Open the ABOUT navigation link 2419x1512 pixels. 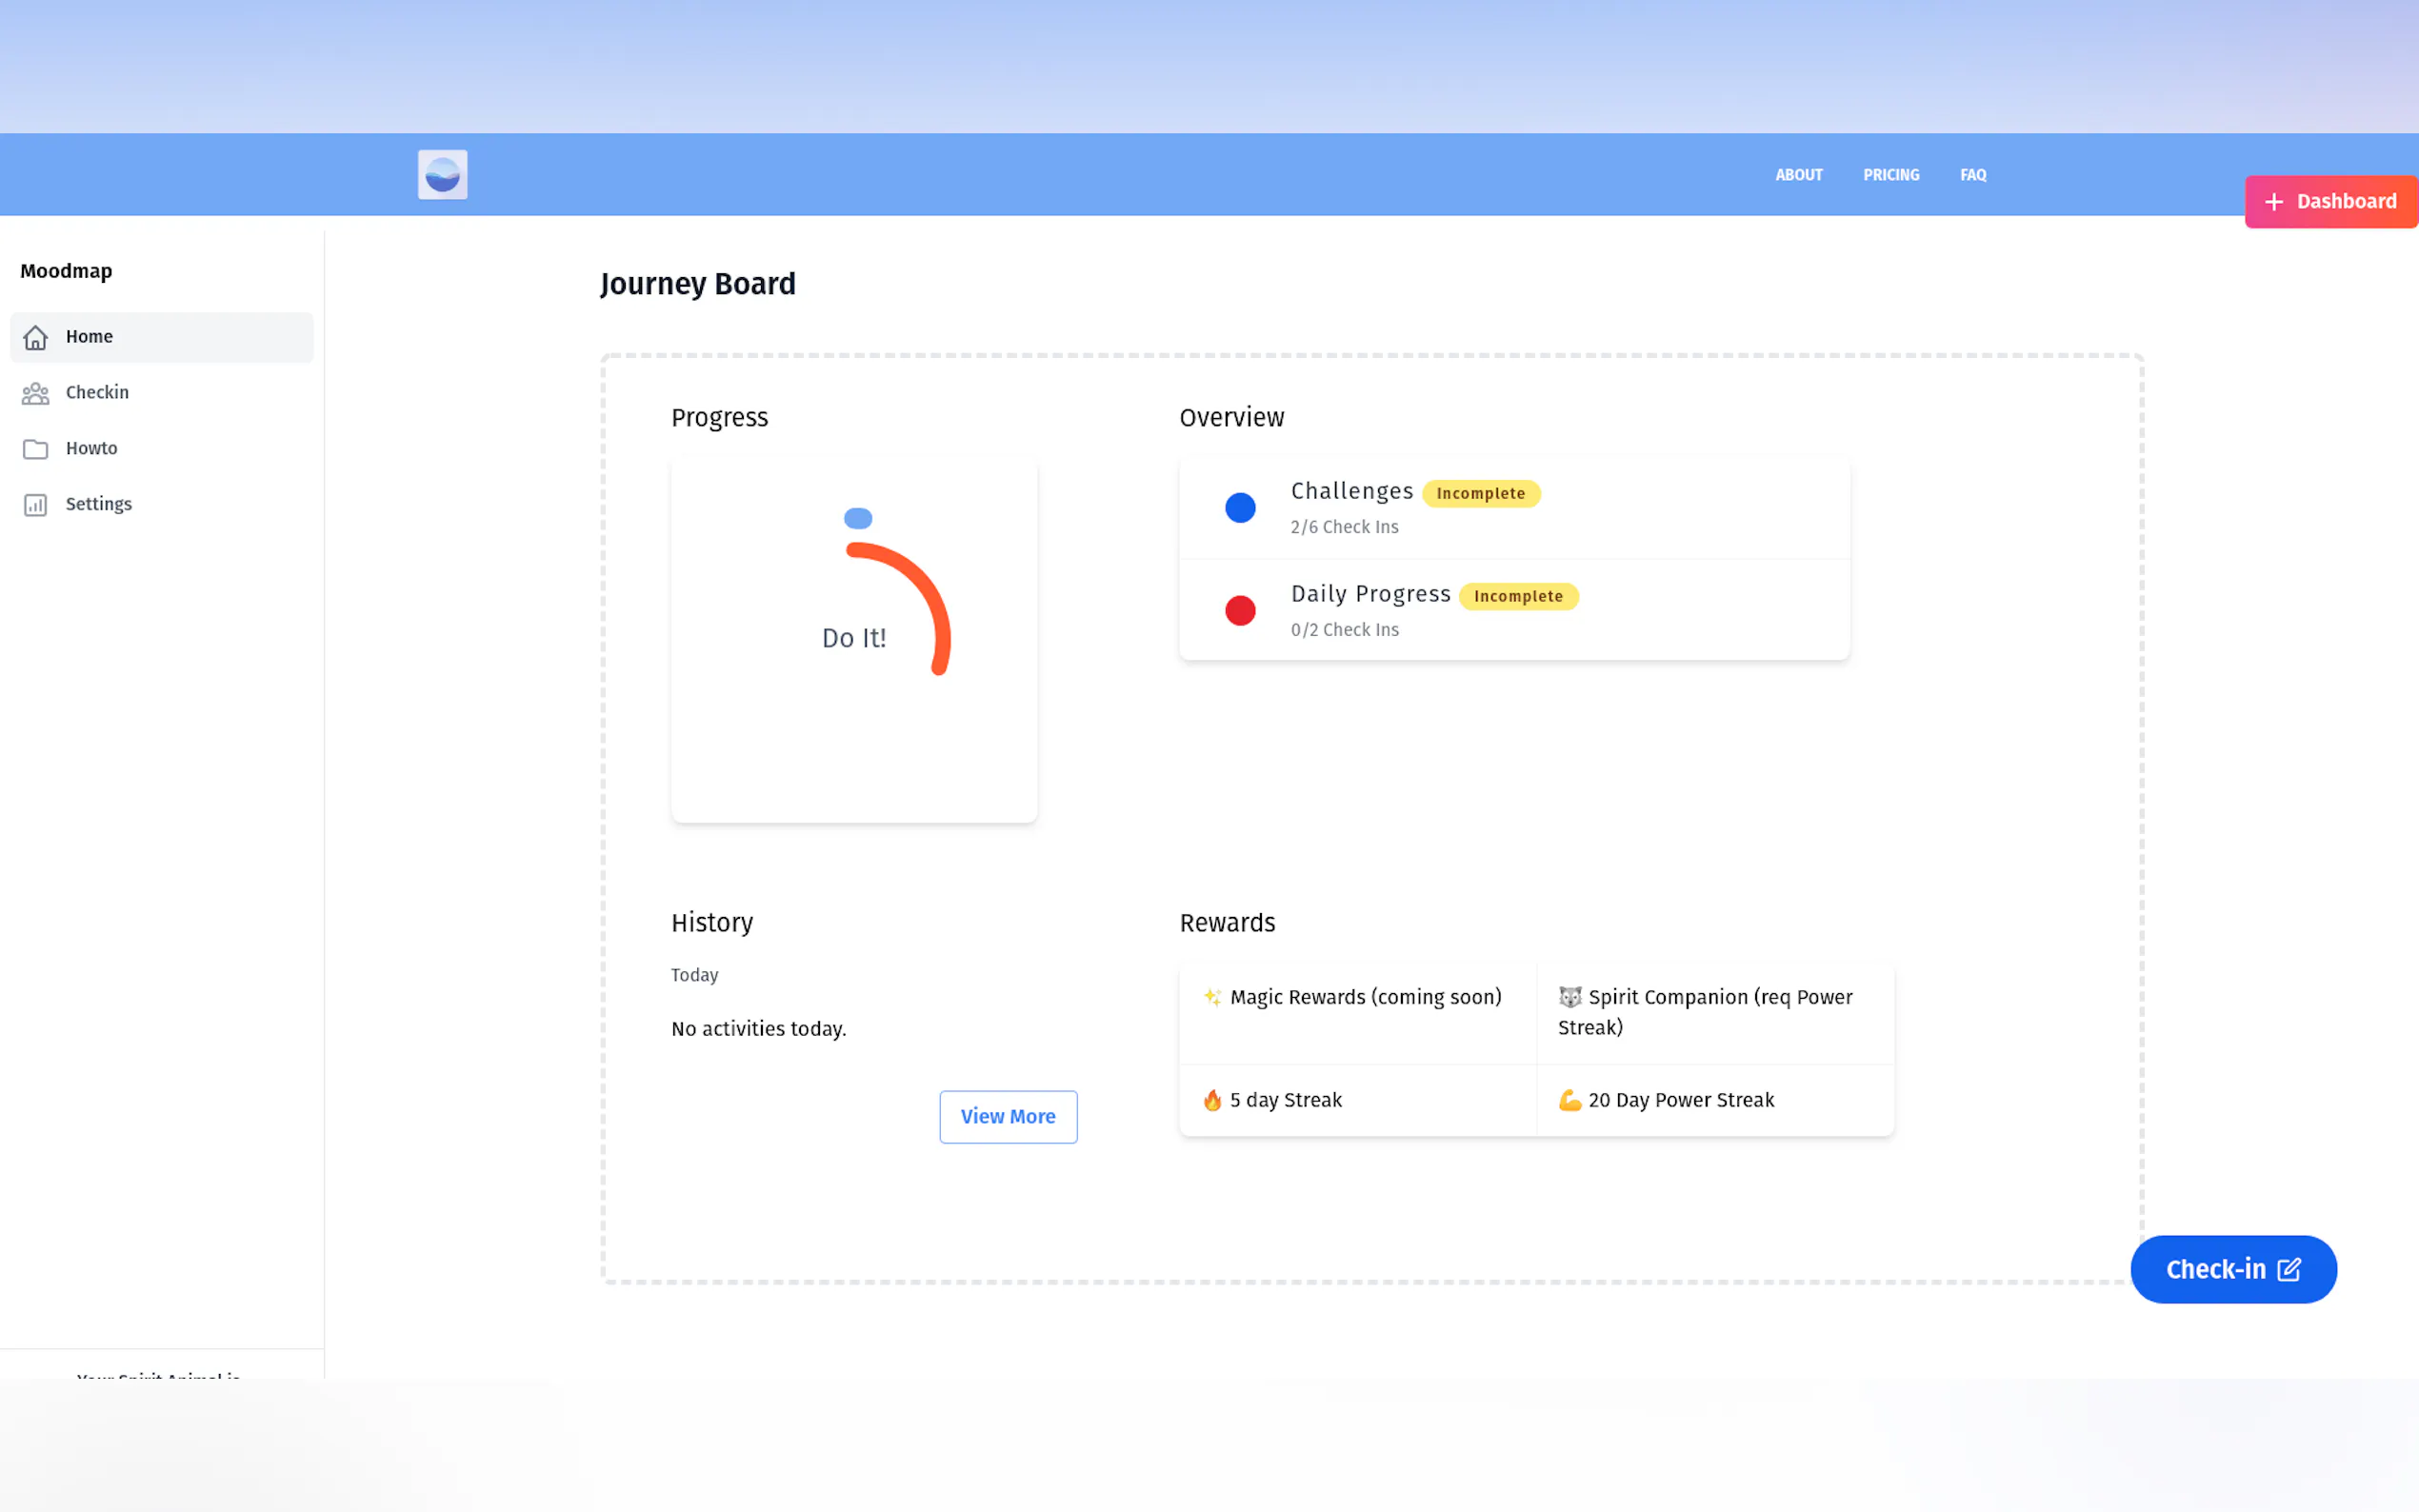(x=1798, y=175)
